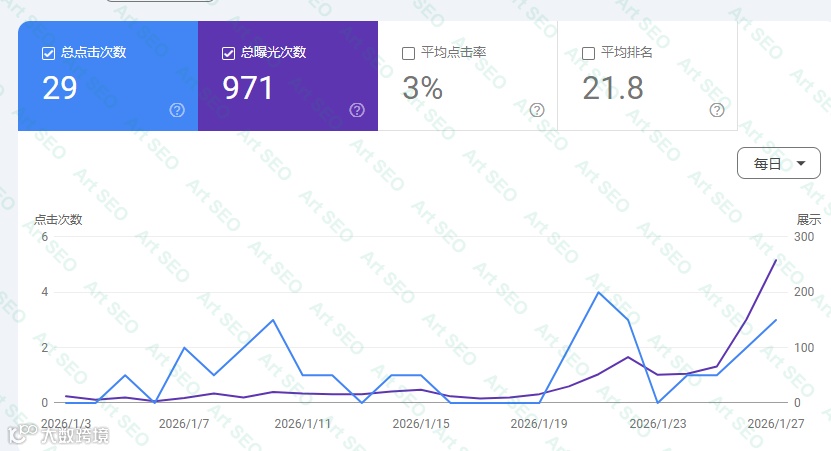
Task: Click the blue clicks peak at value 3 near 2026/1/11
Action: [x=273, y=320]
